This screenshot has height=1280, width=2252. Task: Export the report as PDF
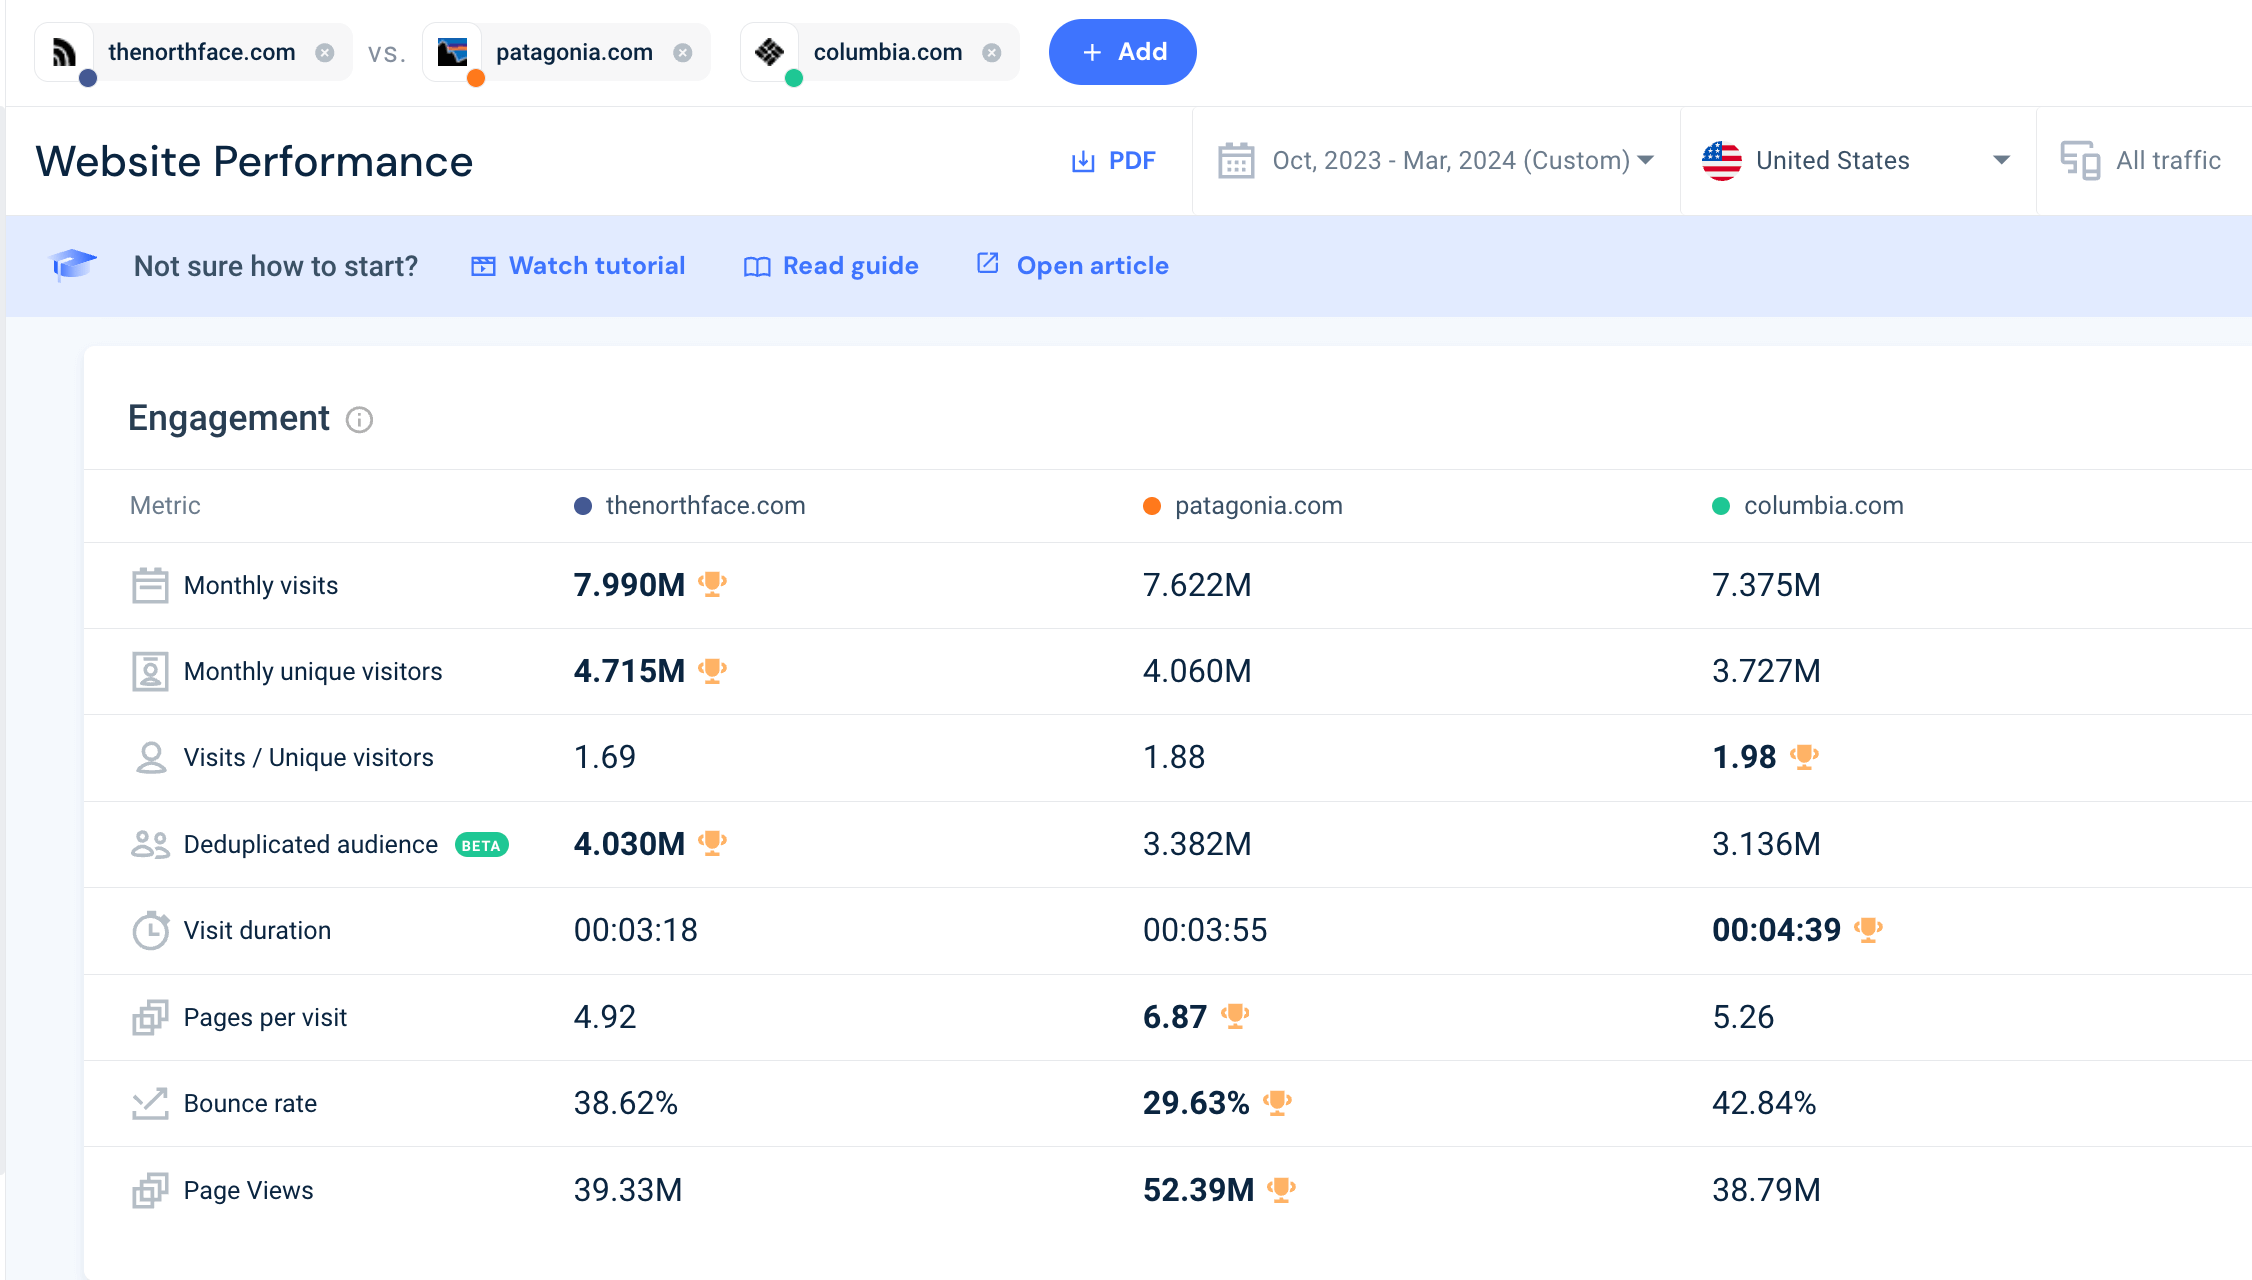click(x=1113, y=161)
